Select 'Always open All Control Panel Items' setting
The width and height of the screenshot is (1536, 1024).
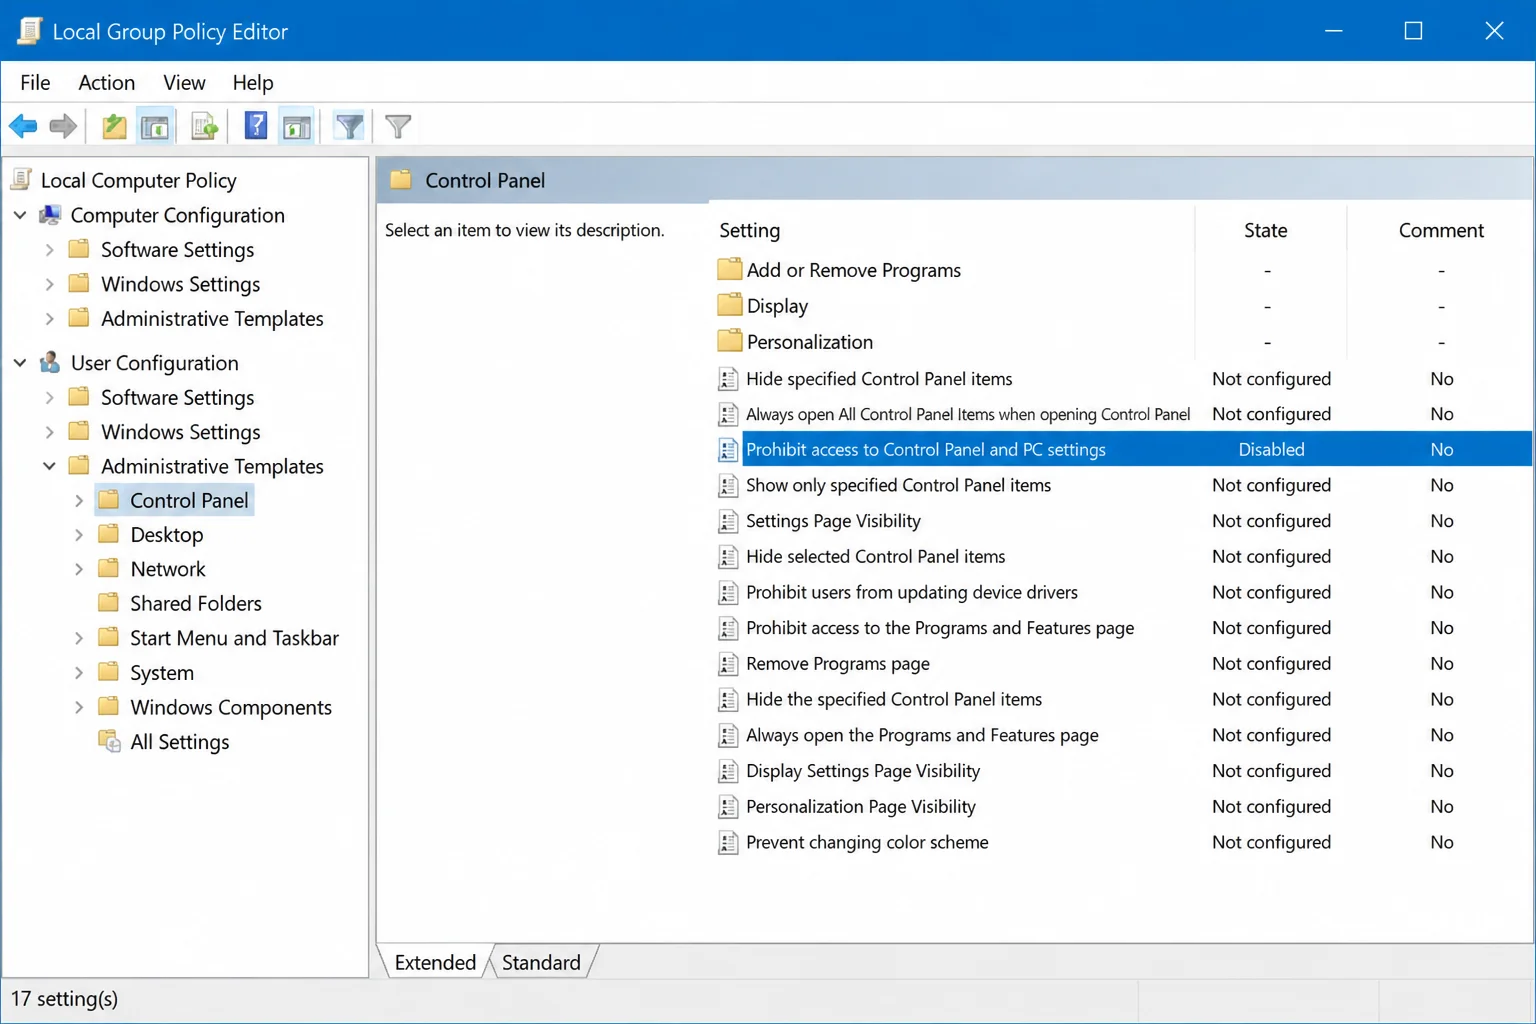968,414
